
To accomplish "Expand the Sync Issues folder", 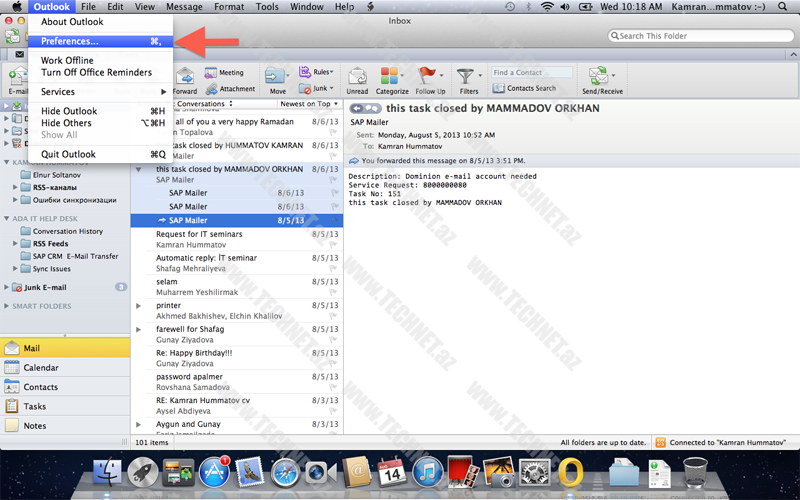I will coord(15,268).
